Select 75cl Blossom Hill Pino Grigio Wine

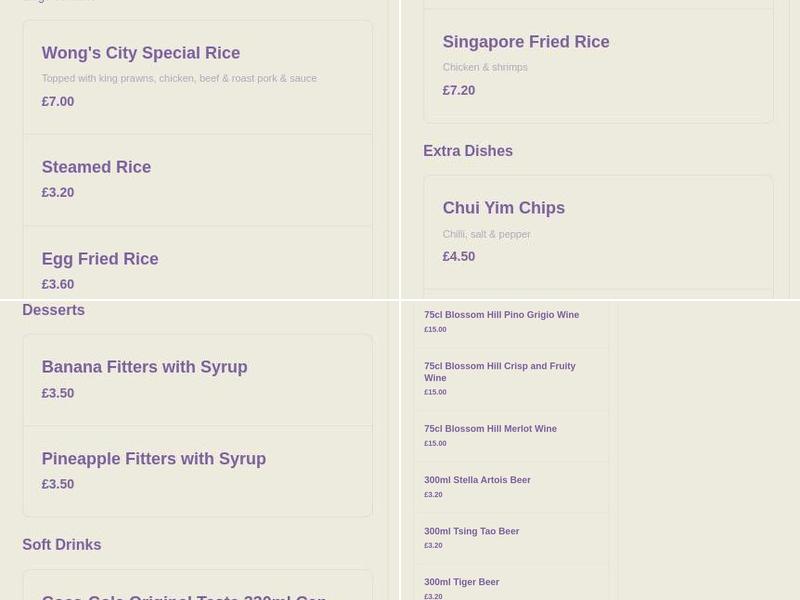[501, 314]
